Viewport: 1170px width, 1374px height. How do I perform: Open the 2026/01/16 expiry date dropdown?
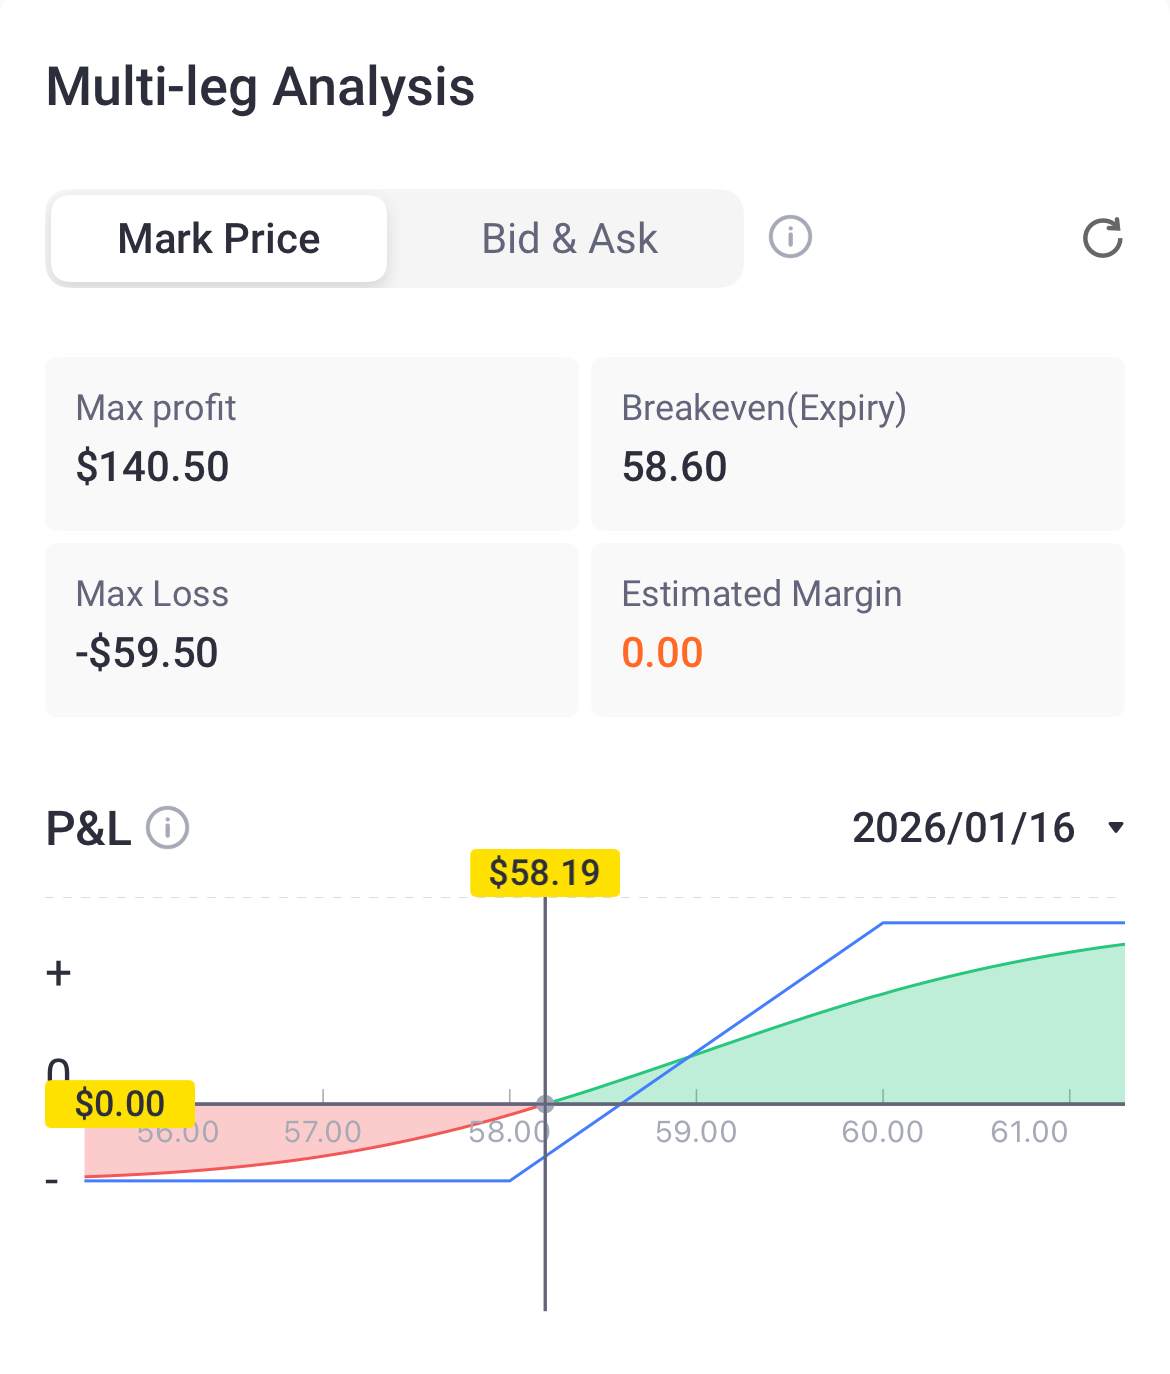(x=962, y=828)
